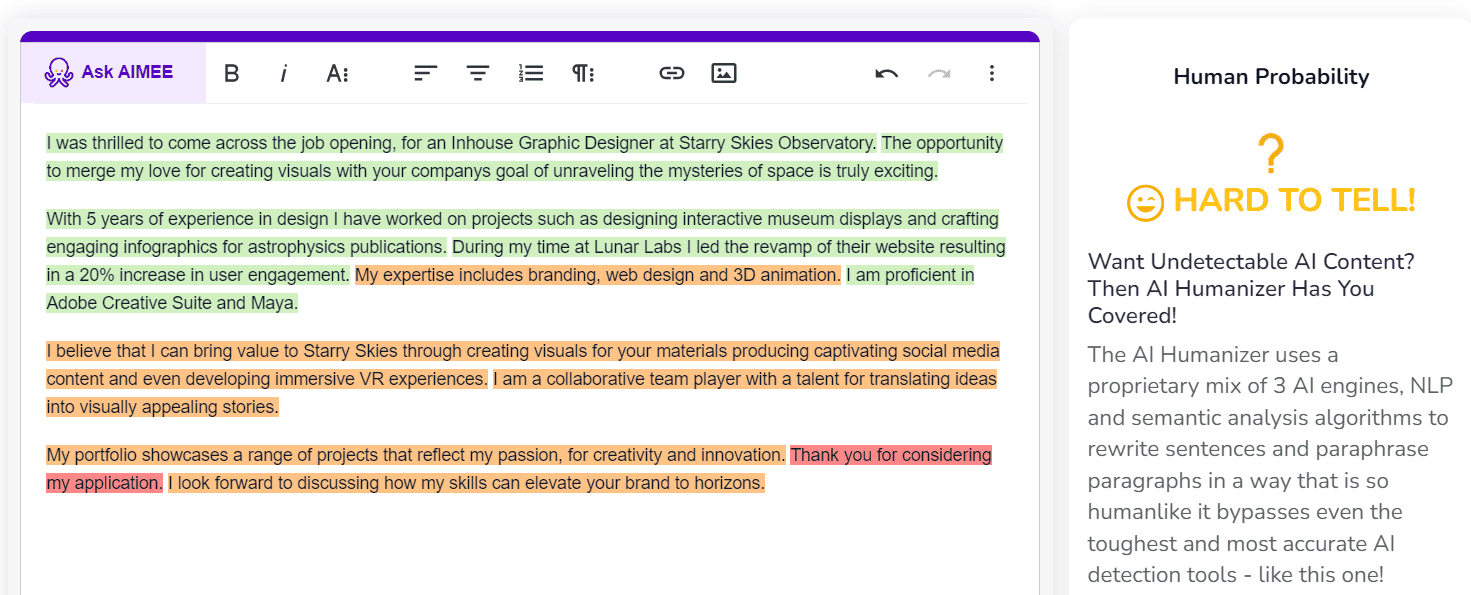Click the red highlighted 'Thank you for considering' sentence

[x=890, y=456]
